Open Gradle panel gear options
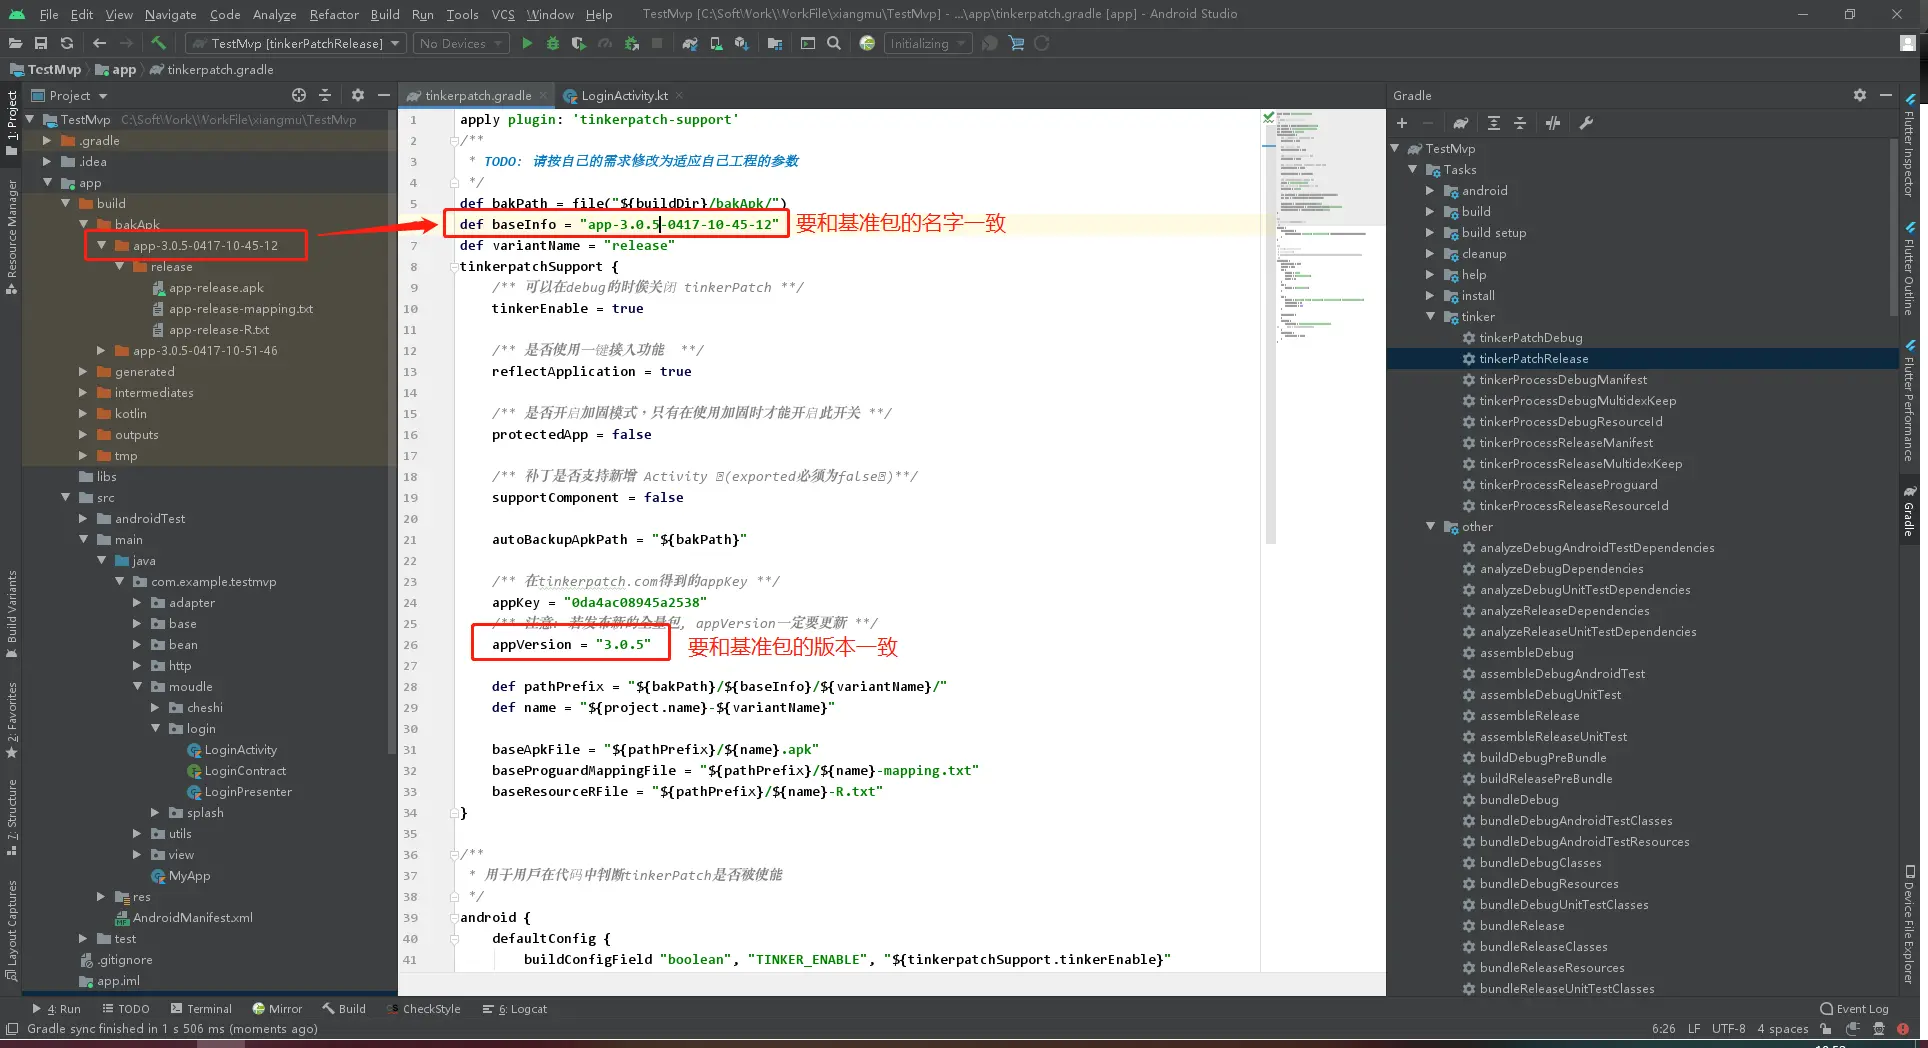This screenshot has height=1048, width=1928. tap(1860, 95)
